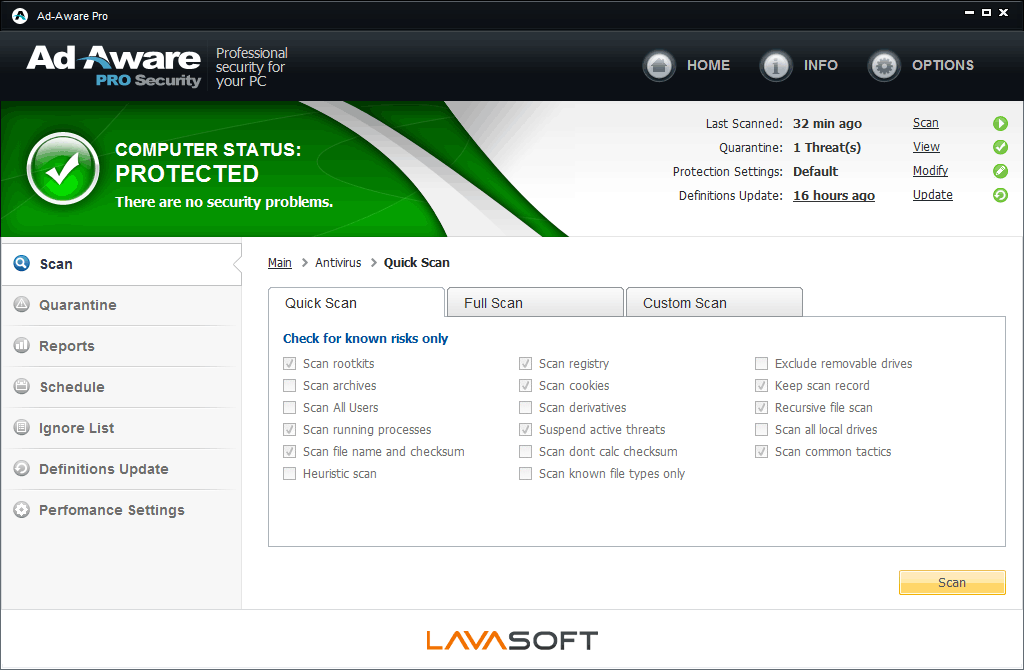
Task: Click the refresh icon beside Update
Action: pyautogui.click(x=1000, y=195)
